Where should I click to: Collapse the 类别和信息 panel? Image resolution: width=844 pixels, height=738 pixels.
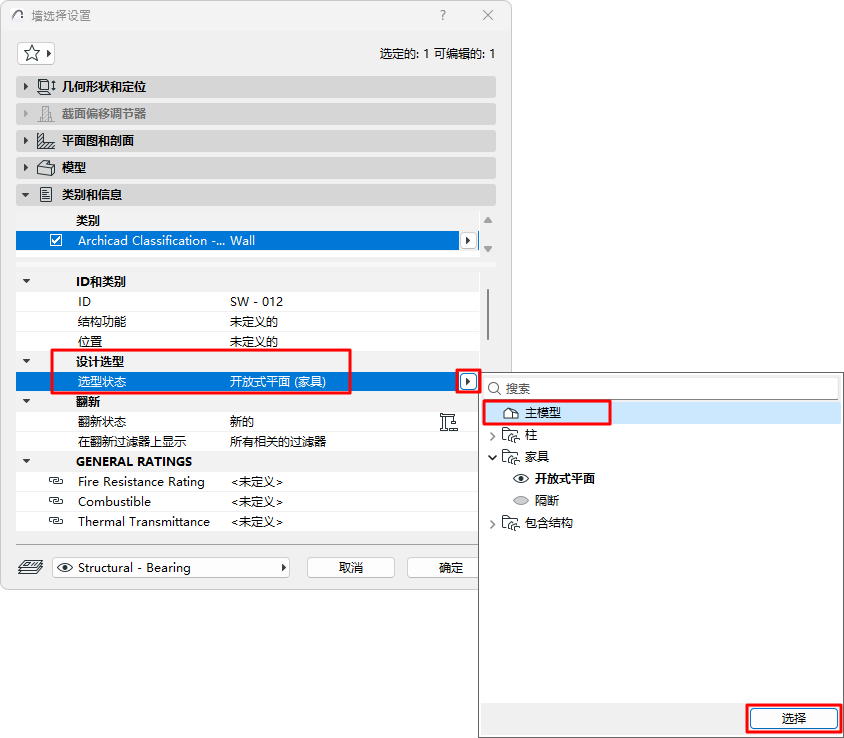pyautogui.click(x=25, y=195)
